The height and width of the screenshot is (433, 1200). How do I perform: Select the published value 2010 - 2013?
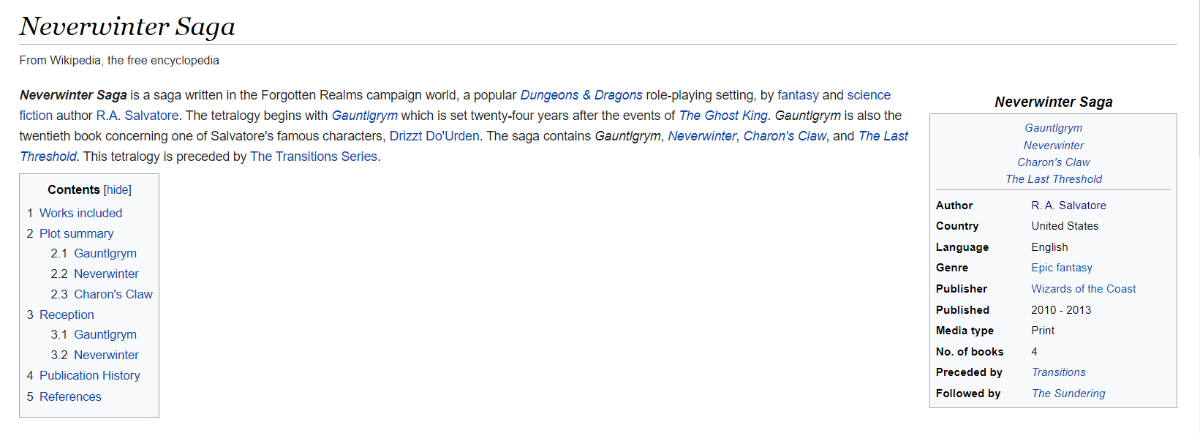click(x=1062, y=310)
